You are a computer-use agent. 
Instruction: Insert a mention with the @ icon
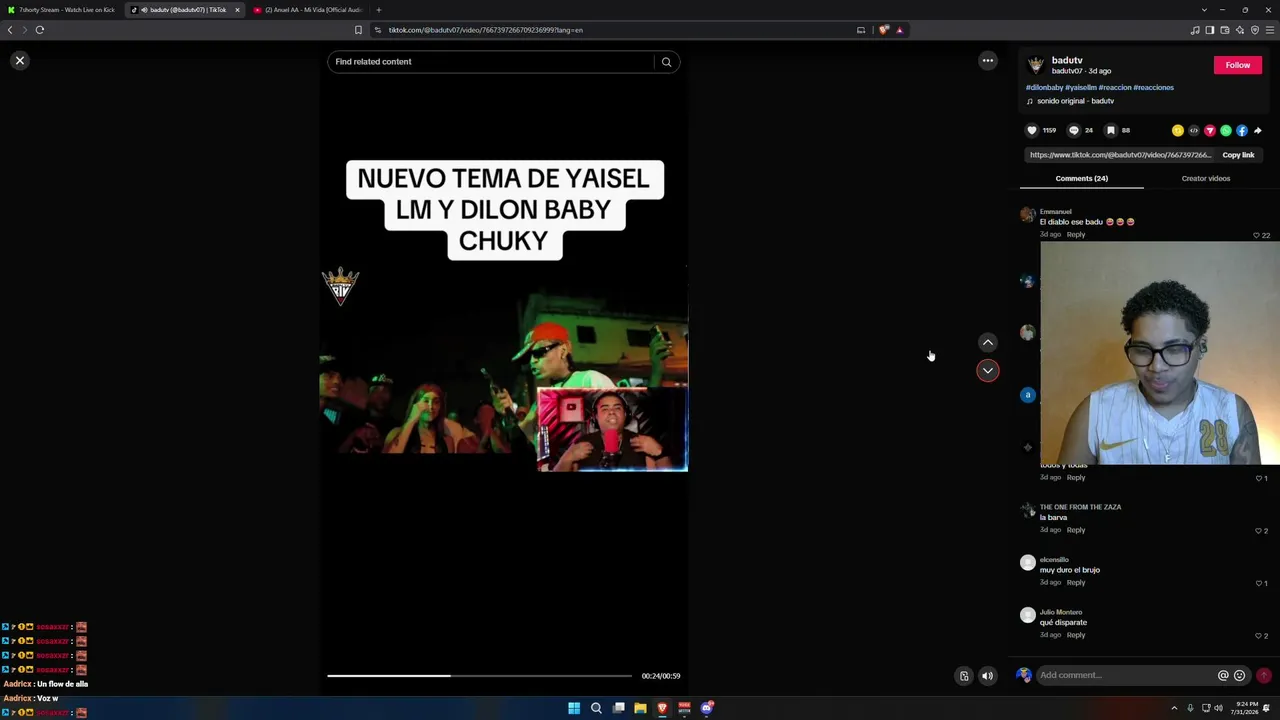click(x=1223, y=676)
